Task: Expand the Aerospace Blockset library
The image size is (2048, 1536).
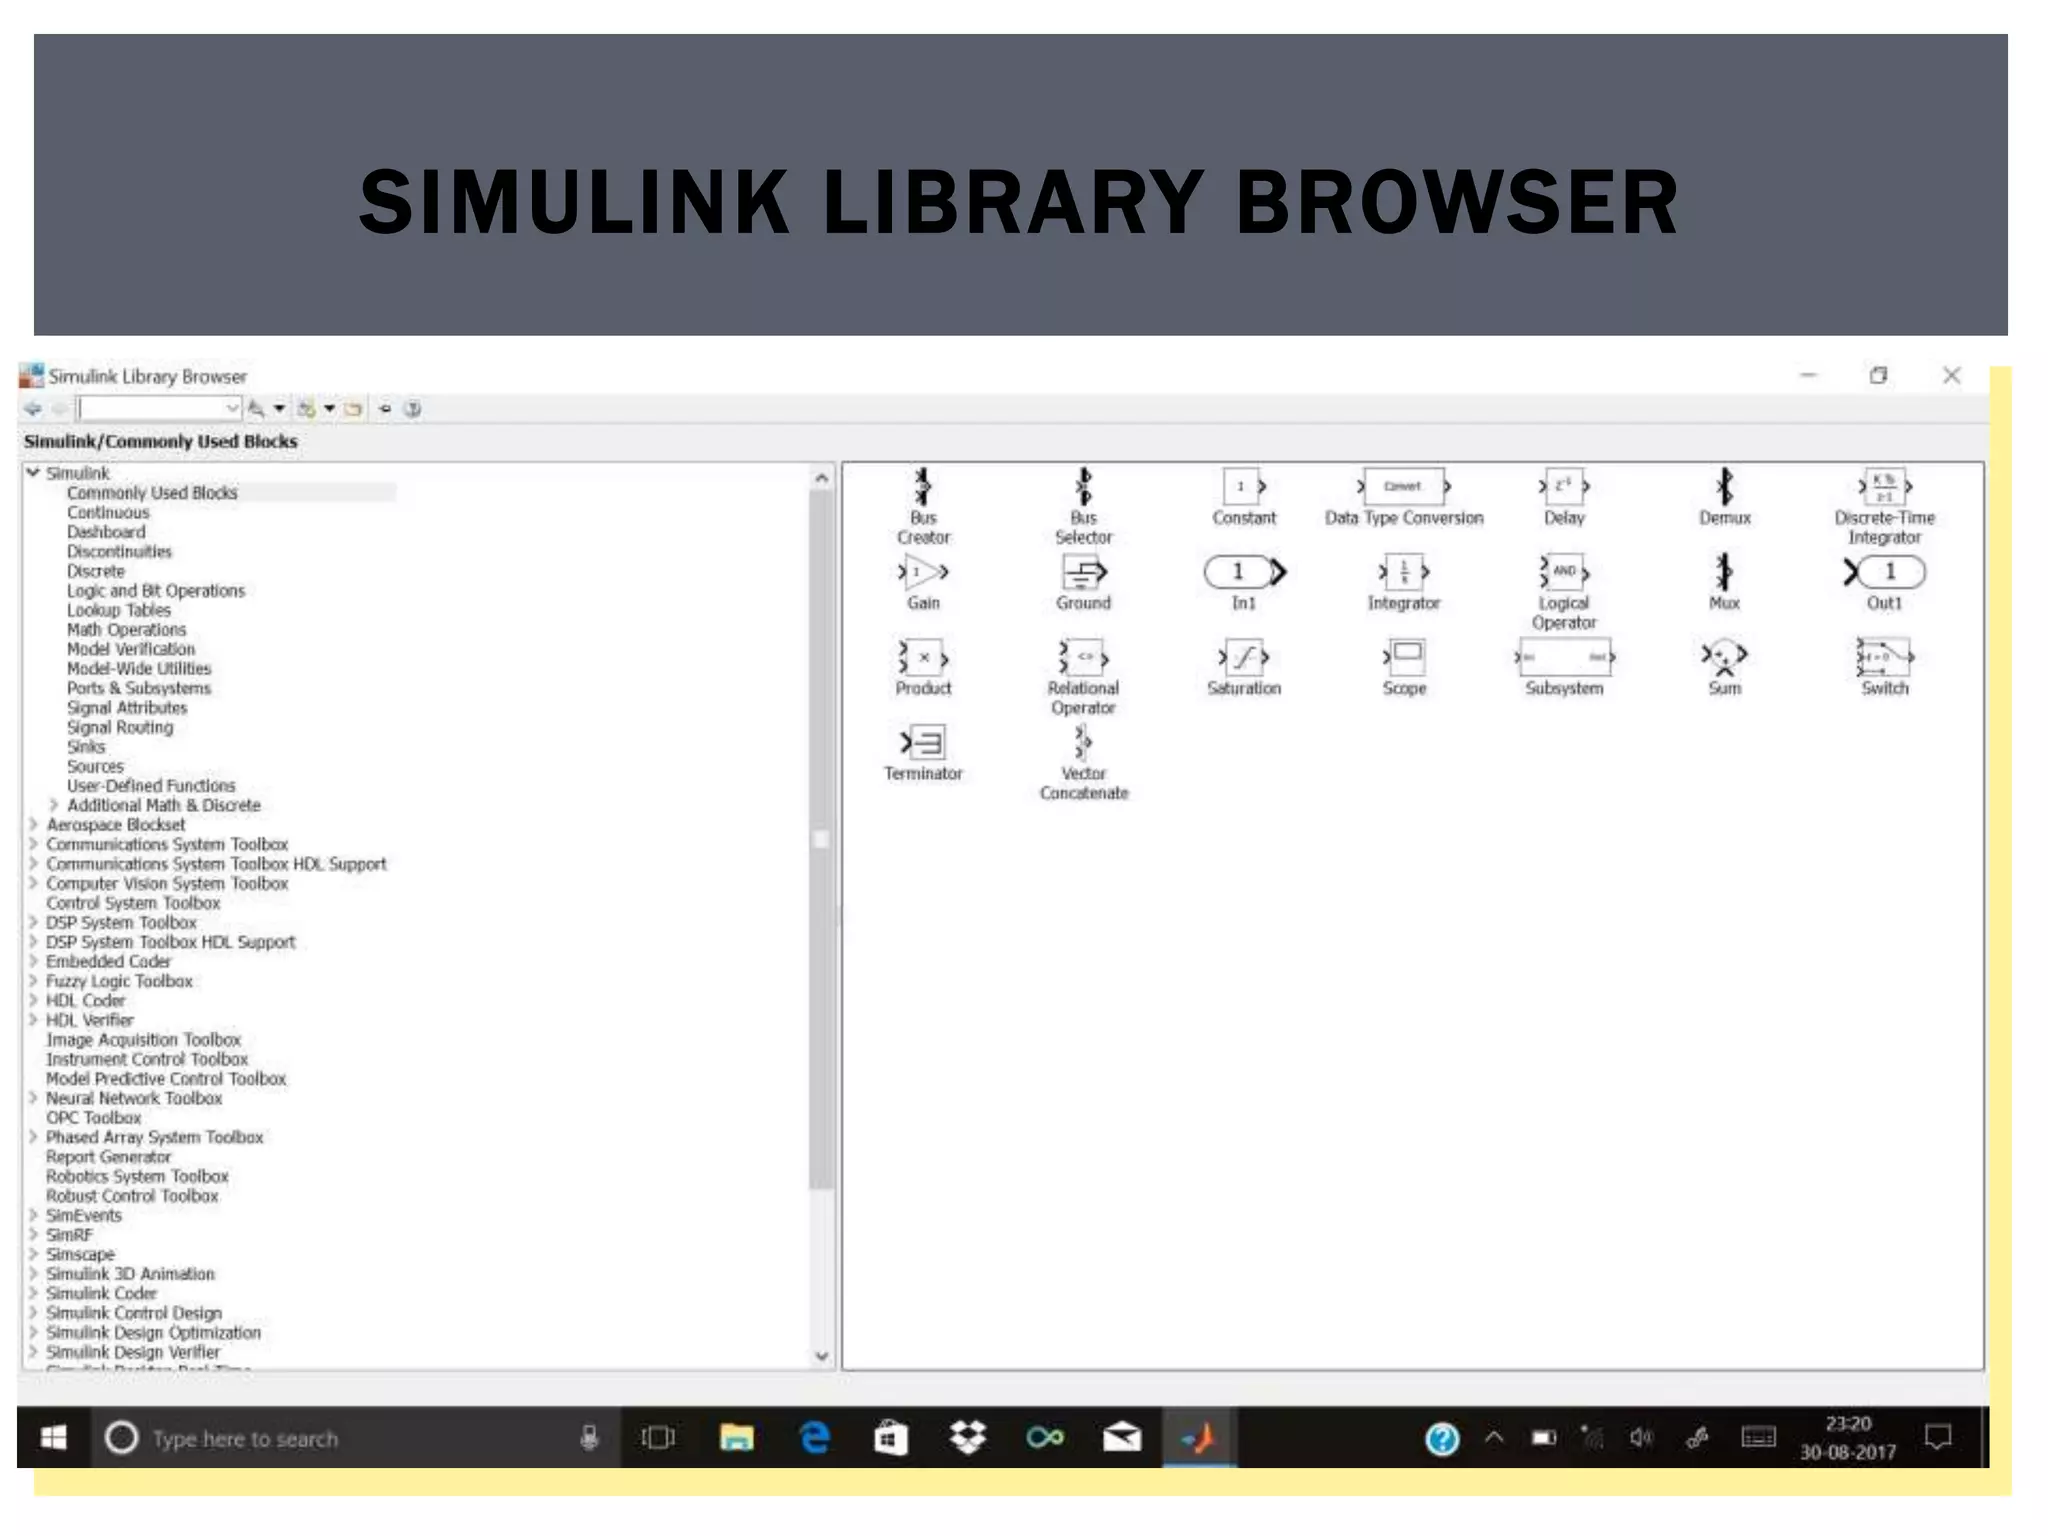Action: (x=33, y=825)
